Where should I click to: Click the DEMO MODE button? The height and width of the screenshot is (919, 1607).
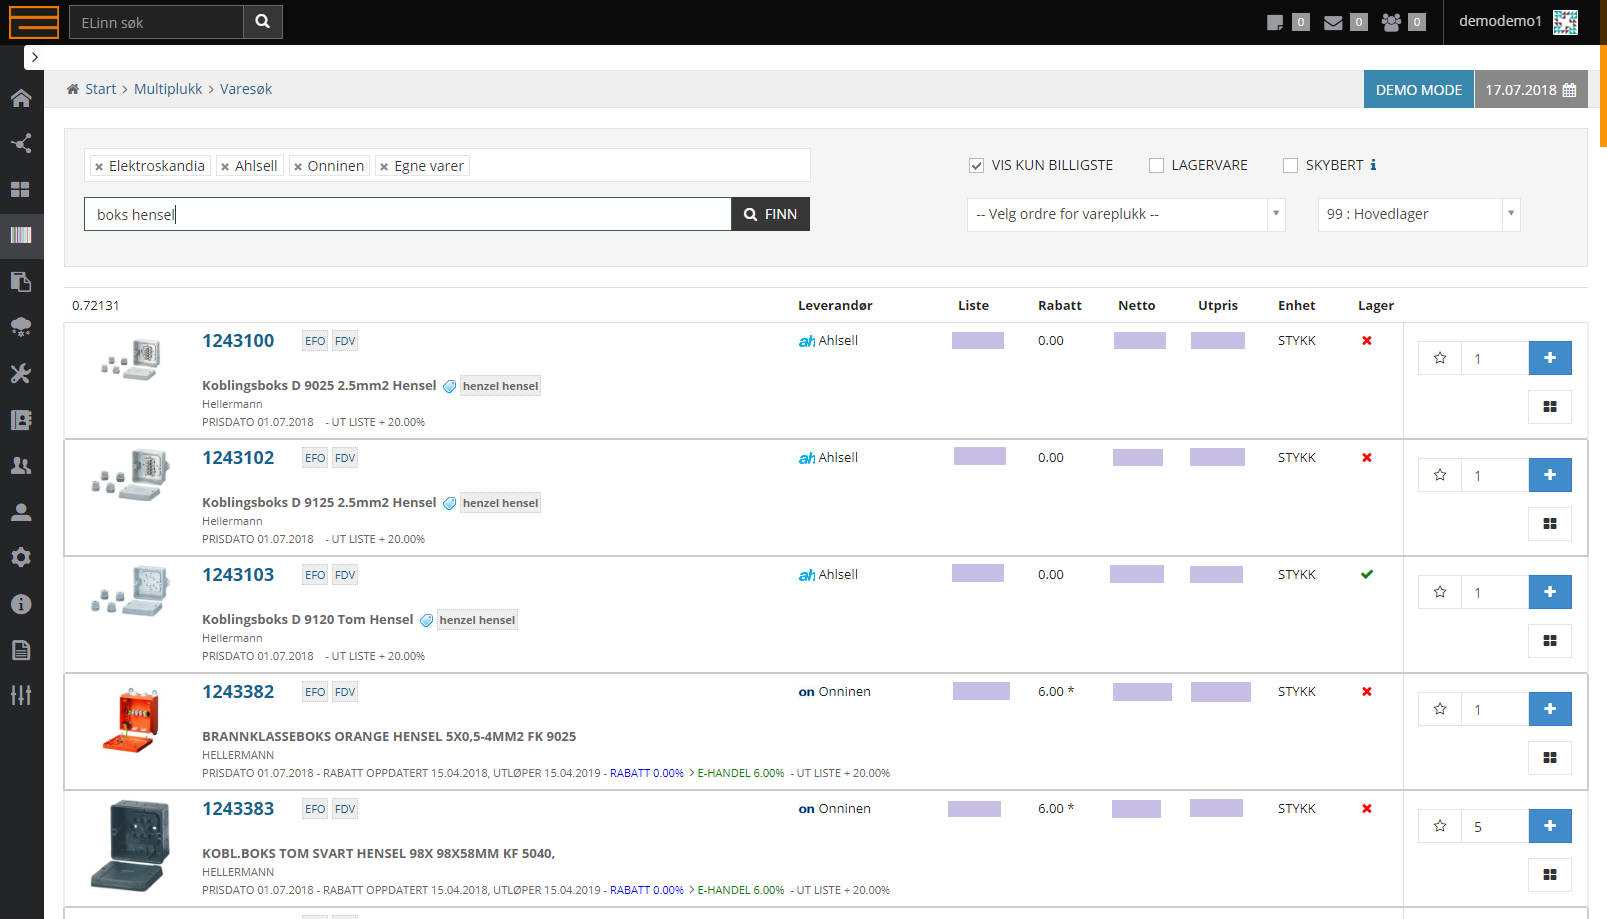(1418, 89)
